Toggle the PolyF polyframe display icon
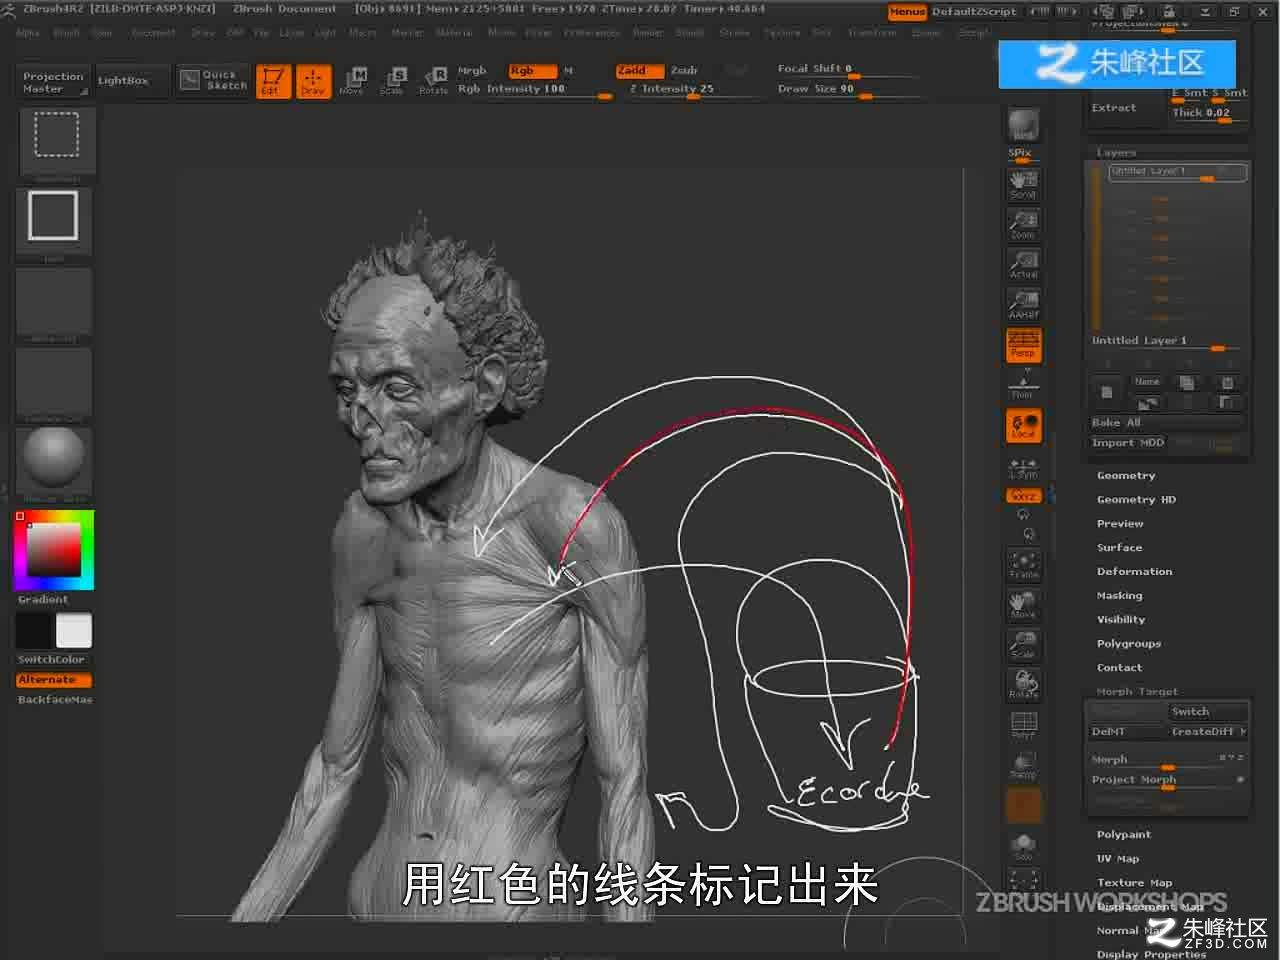This screenshot has width=1280, height=960. [x=1023, y=725]
